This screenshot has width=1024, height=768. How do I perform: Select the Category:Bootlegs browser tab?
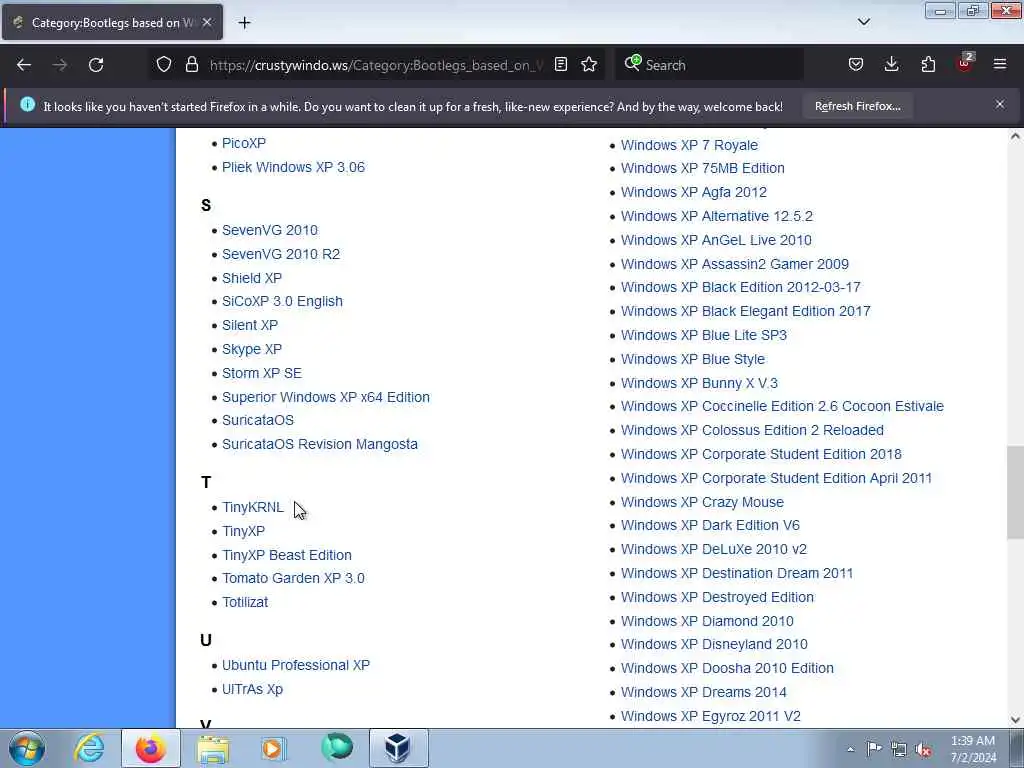112,23
